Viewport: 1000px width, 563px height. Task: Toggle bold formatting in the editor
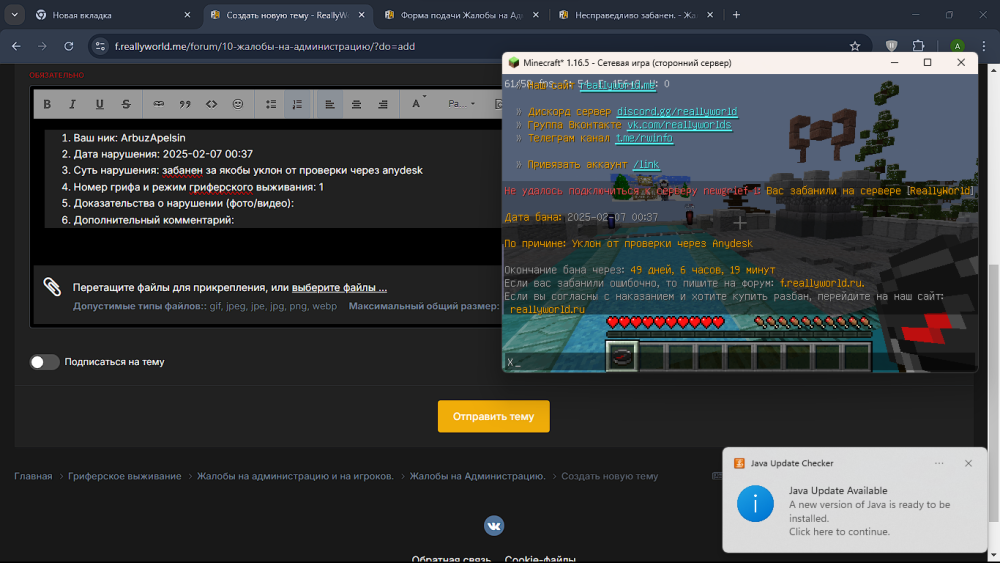[47, 104]
